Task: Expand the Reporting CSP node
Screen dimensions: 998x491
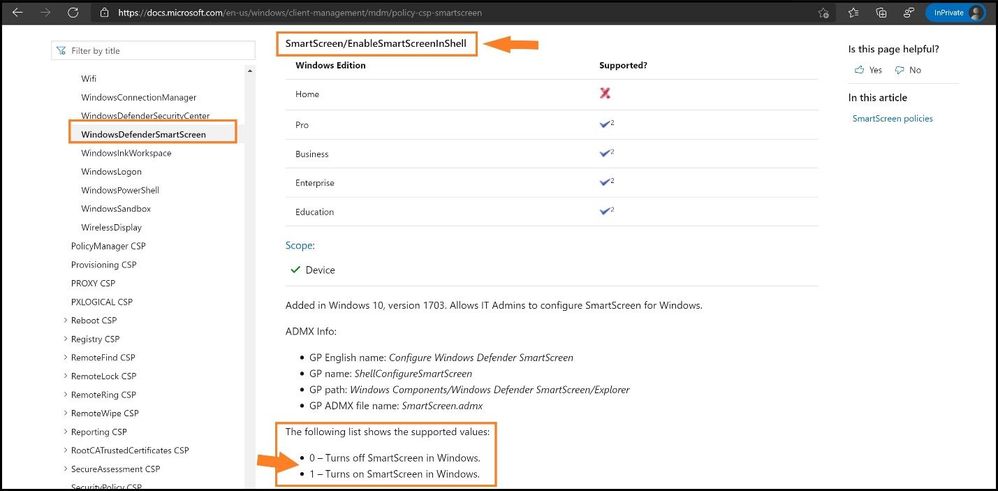Action: (x=66, y=432)
